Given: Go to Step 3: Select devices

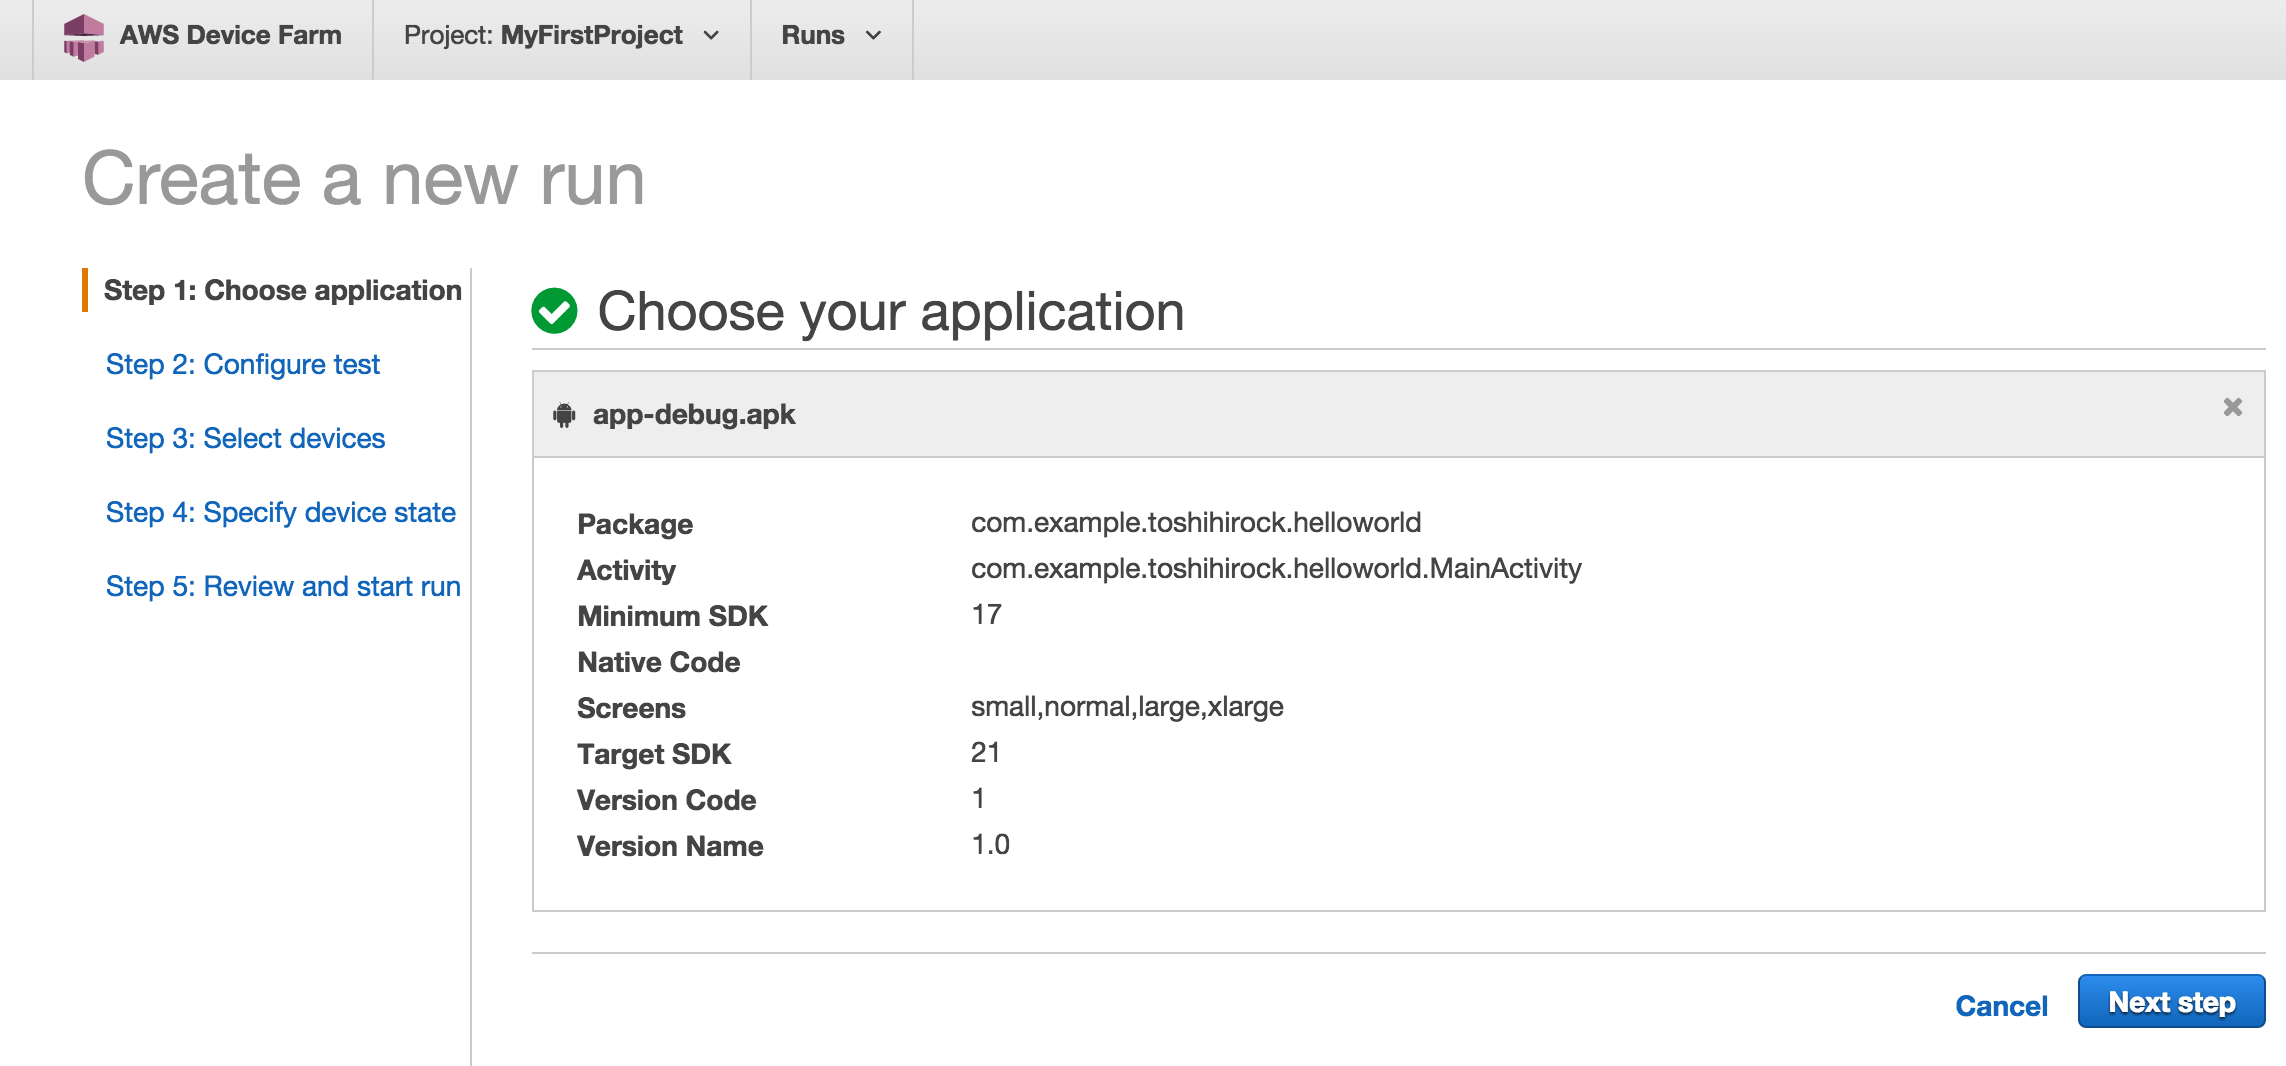Looking at the screenshot, I should pyautogui.click(x=245, y=438).
